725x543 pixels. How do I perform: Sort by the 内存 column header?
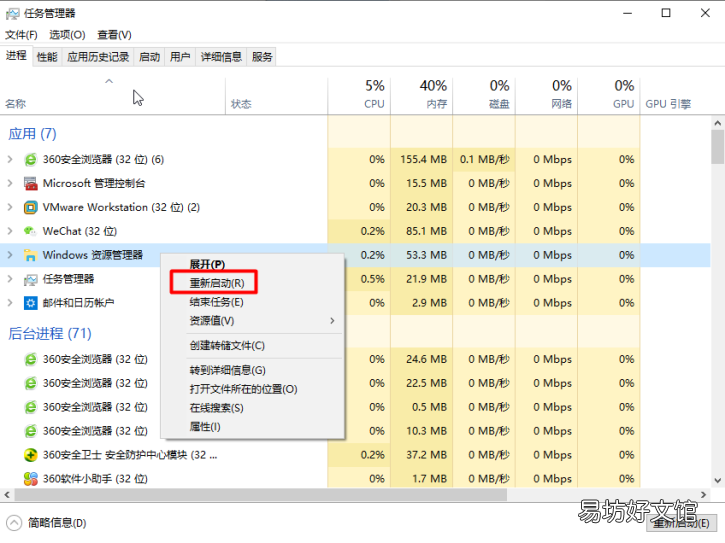[422, 96]
